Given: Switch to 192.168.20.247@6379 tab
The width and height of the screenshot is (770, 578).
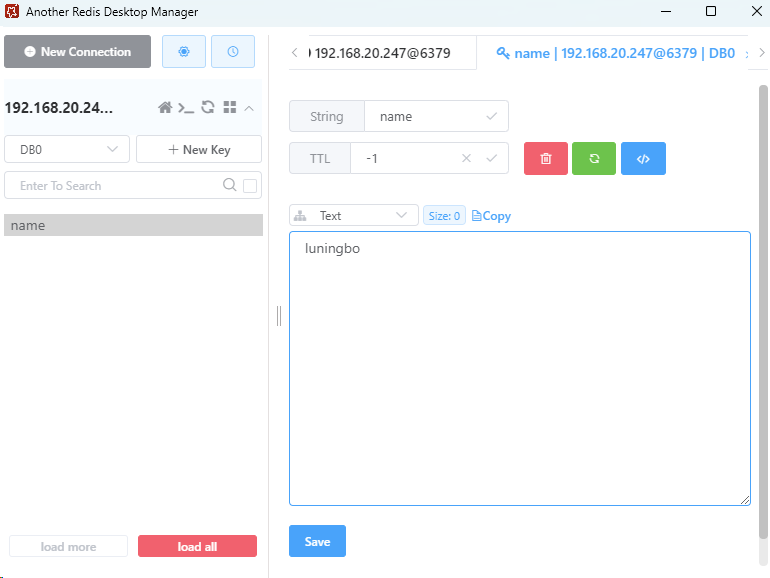Looking at the screenshot, I should click(x=382, y=53).
